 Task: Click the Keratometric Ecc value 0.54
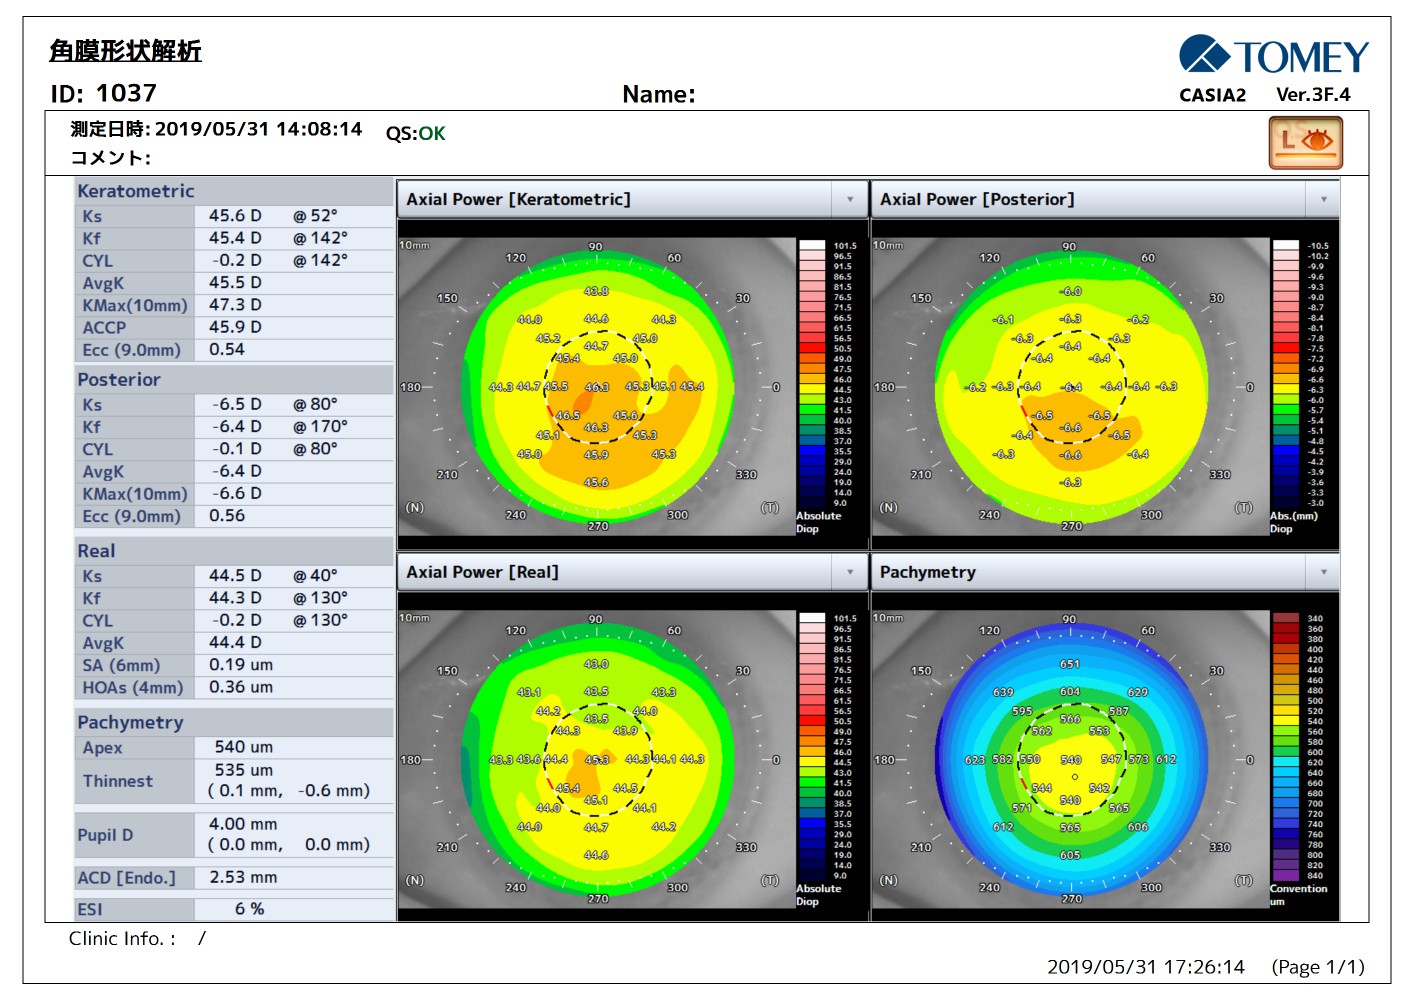pos(227,349)
